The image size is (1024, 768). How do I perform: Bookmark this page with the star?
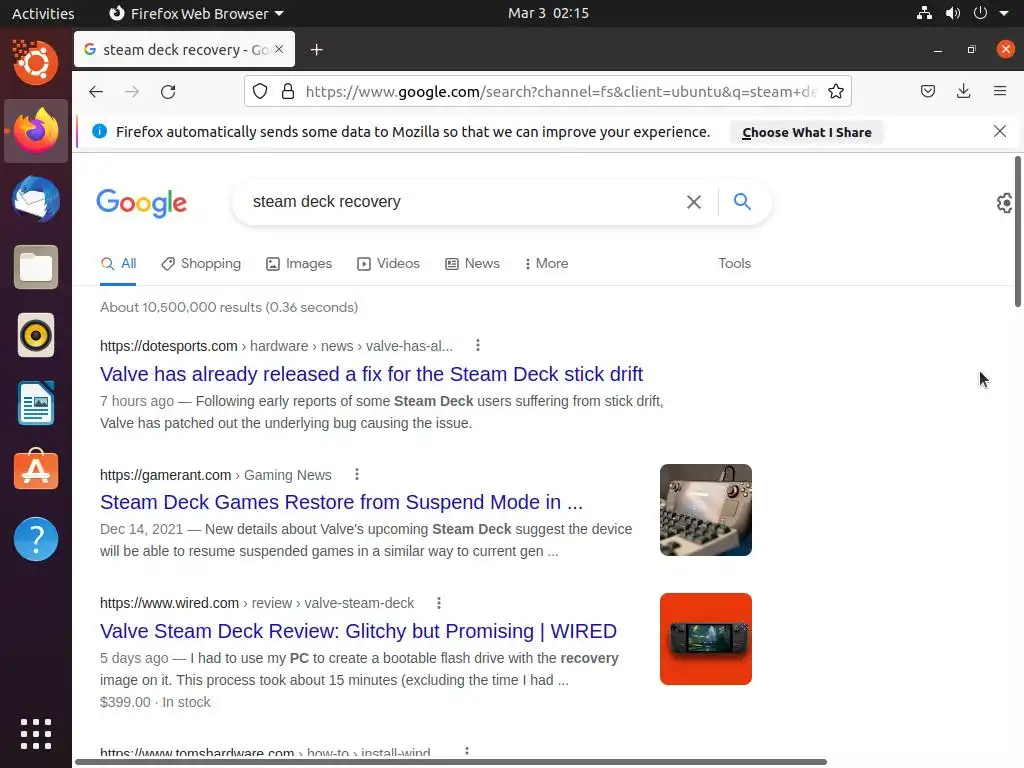coord(836,91)
